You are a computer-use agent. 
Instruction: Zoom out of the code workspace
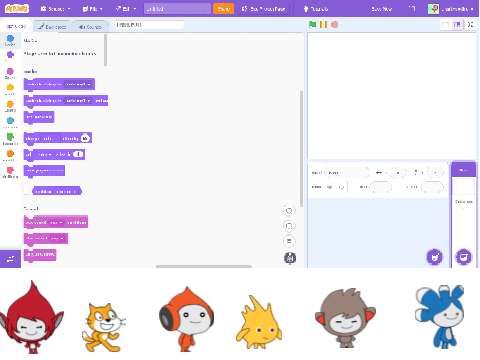[x=289, y=226]
